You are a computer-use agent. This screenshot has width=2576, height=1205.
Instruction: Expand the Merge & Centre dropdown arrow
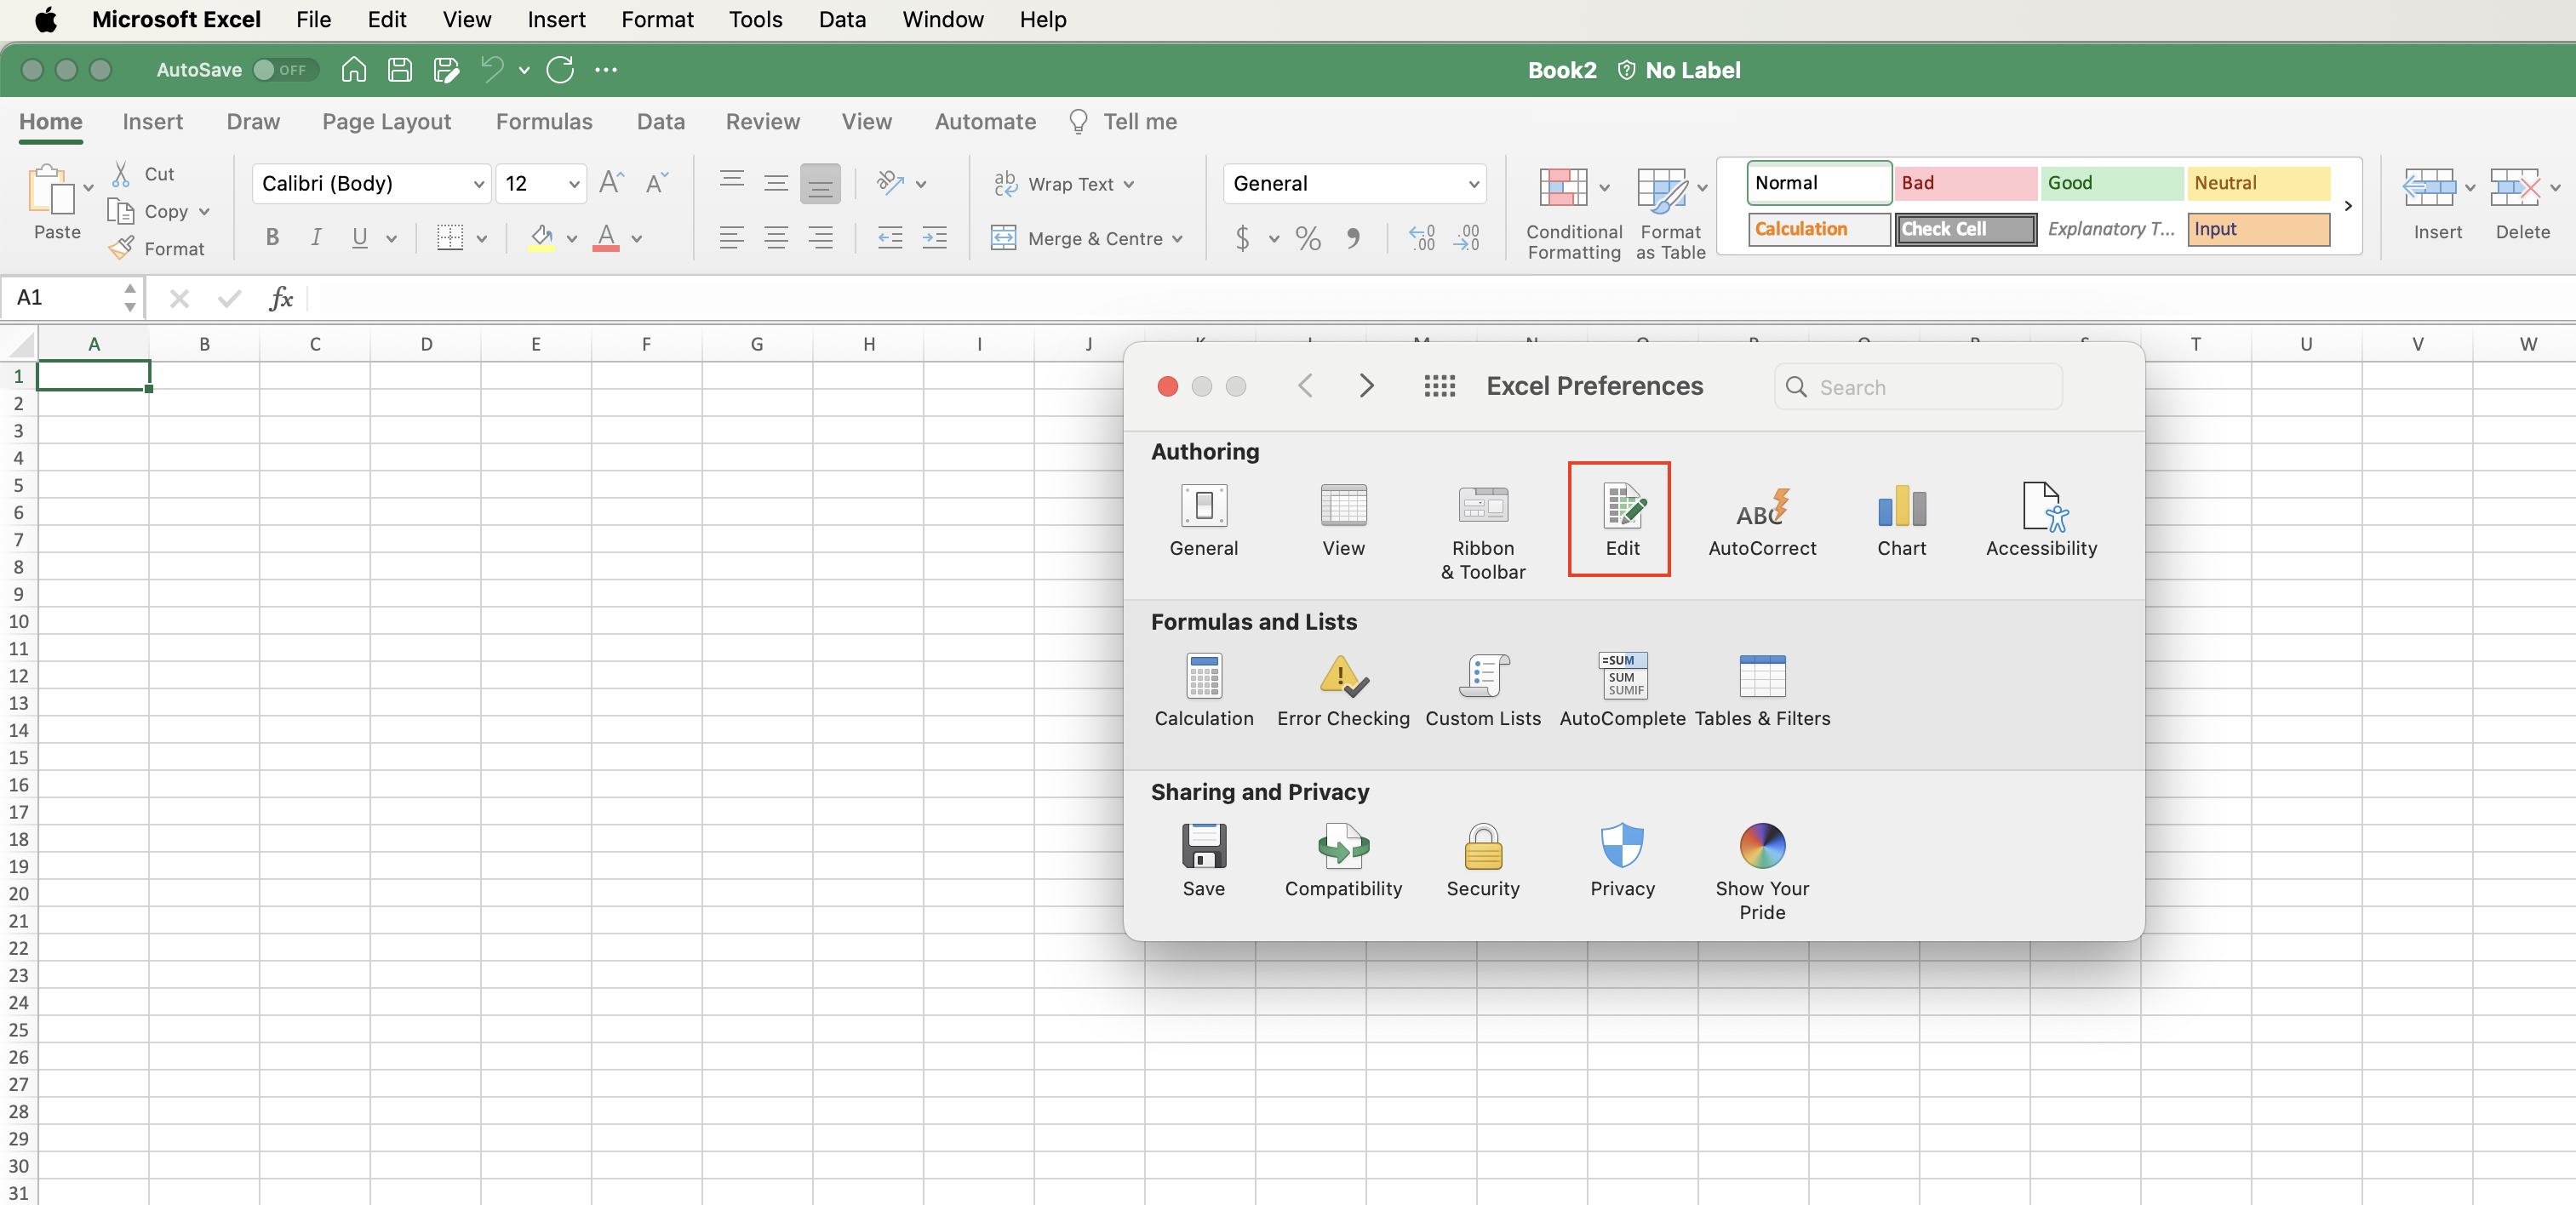1177,239
